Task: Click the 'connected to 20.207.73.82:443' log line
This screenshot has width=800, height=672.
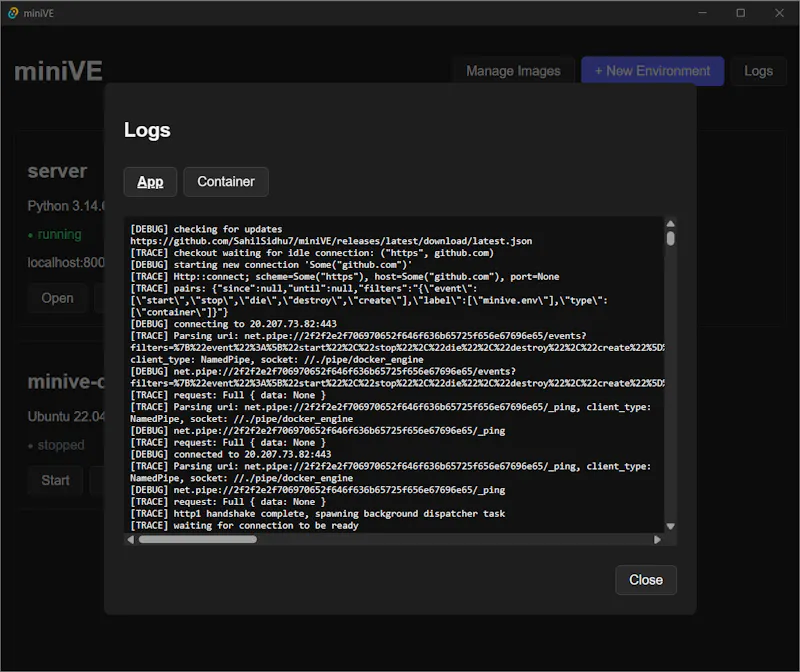Action: 231,454
